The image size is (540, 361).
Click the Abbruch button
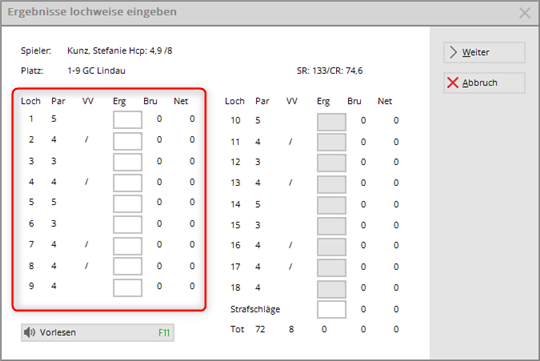click(484, 83)
